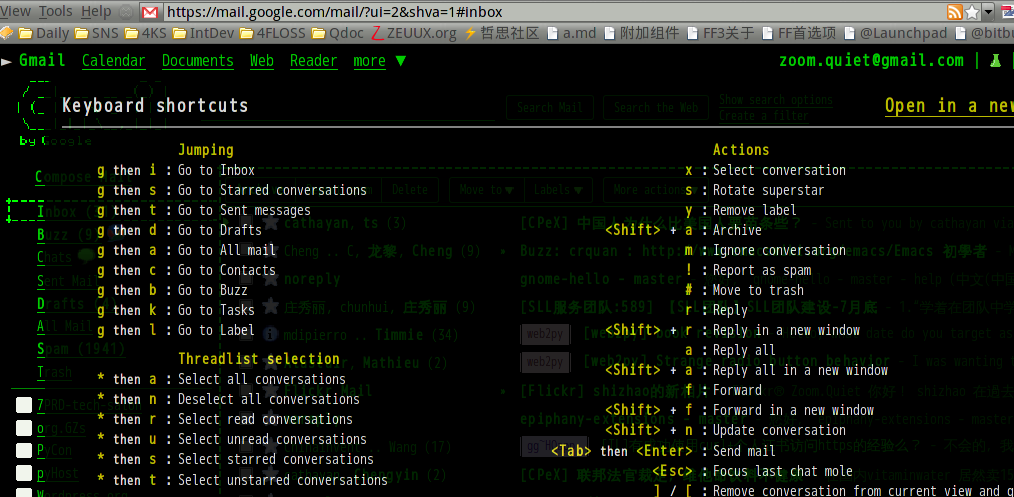This screenshot has height=497, width=1014.
Task: Click the zoom.quiet@gmail.com account address
Action: 871,61
